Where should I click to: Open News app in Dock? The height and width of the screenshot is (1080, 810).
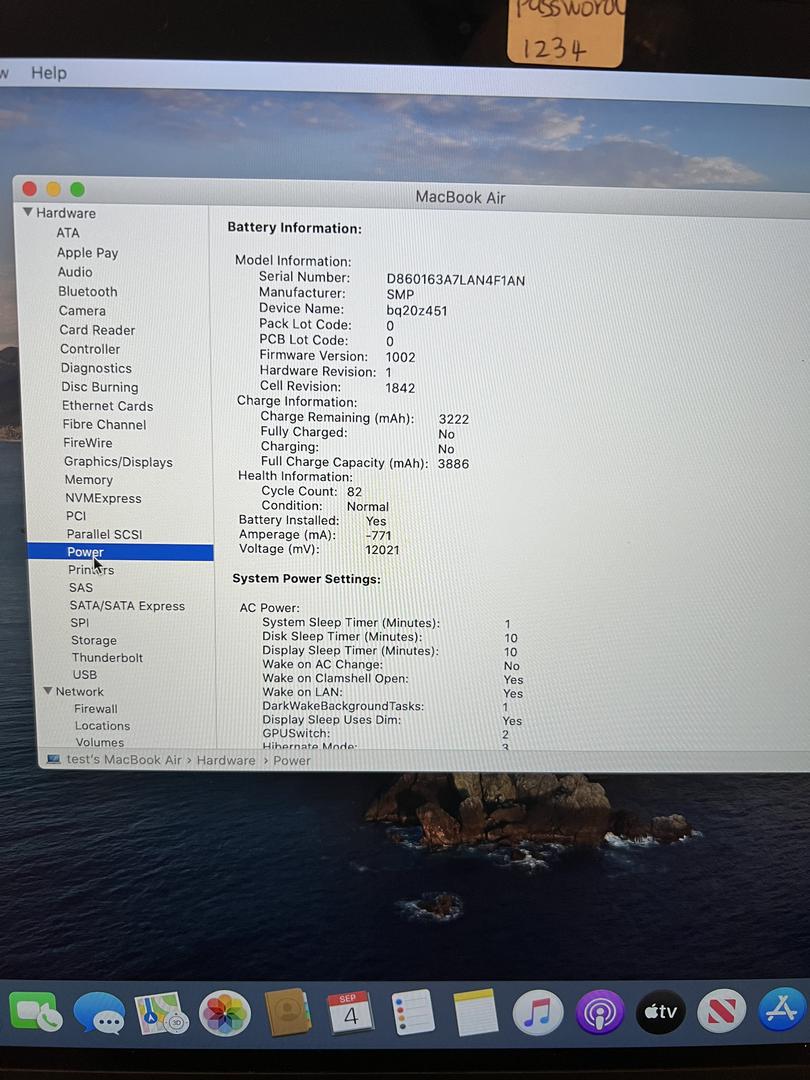721,1011
